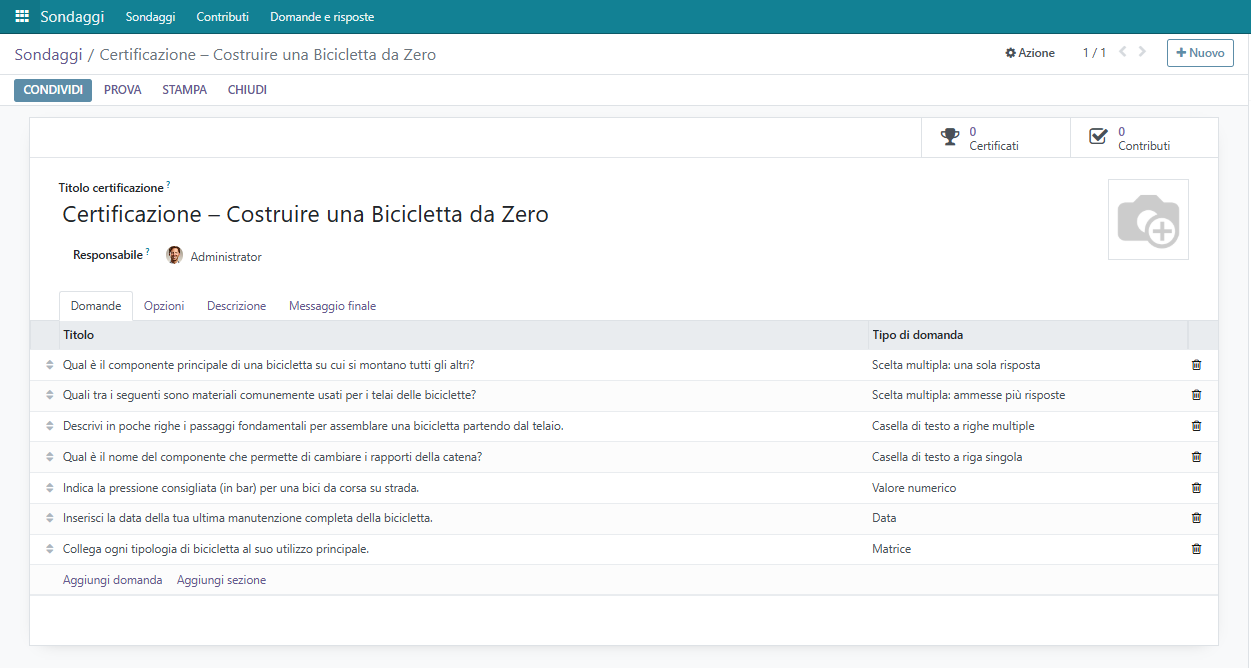Open the Azione gear dropdown
The height and width of the screenshot is (668, 1251).
1030,53
